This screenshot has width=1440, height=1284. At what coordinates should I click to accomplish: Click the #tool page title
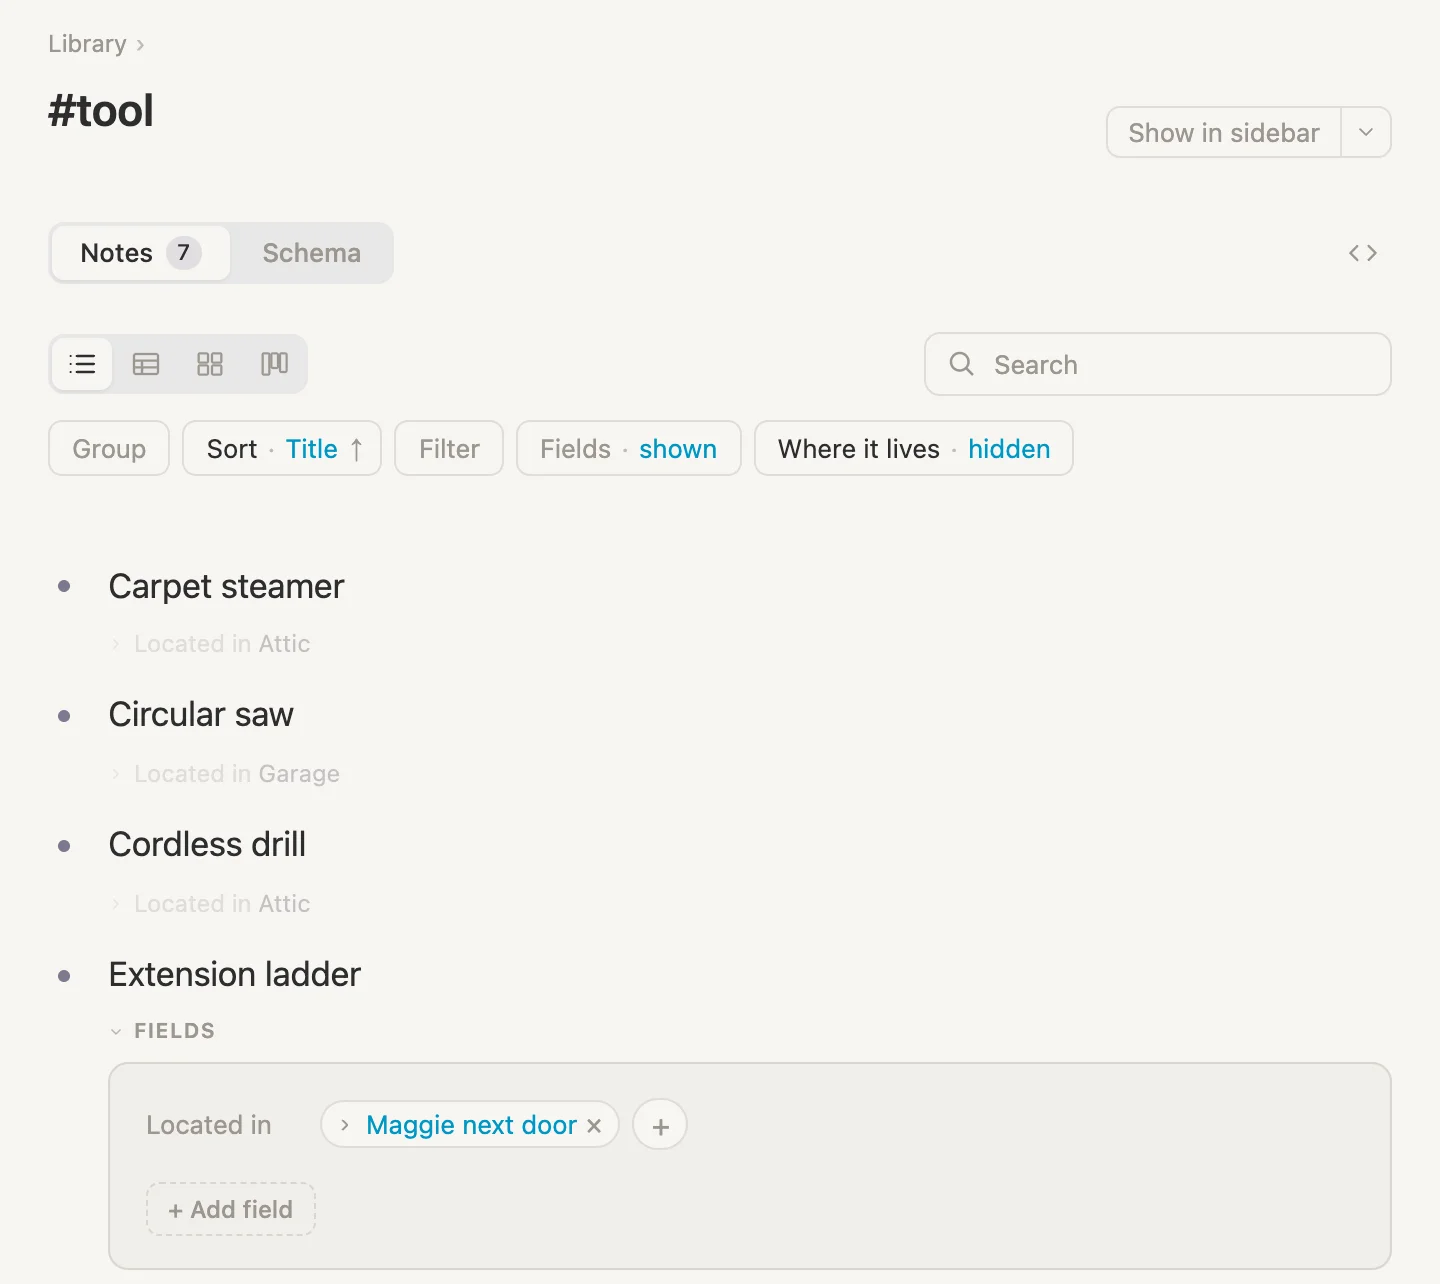coord(101,110)
